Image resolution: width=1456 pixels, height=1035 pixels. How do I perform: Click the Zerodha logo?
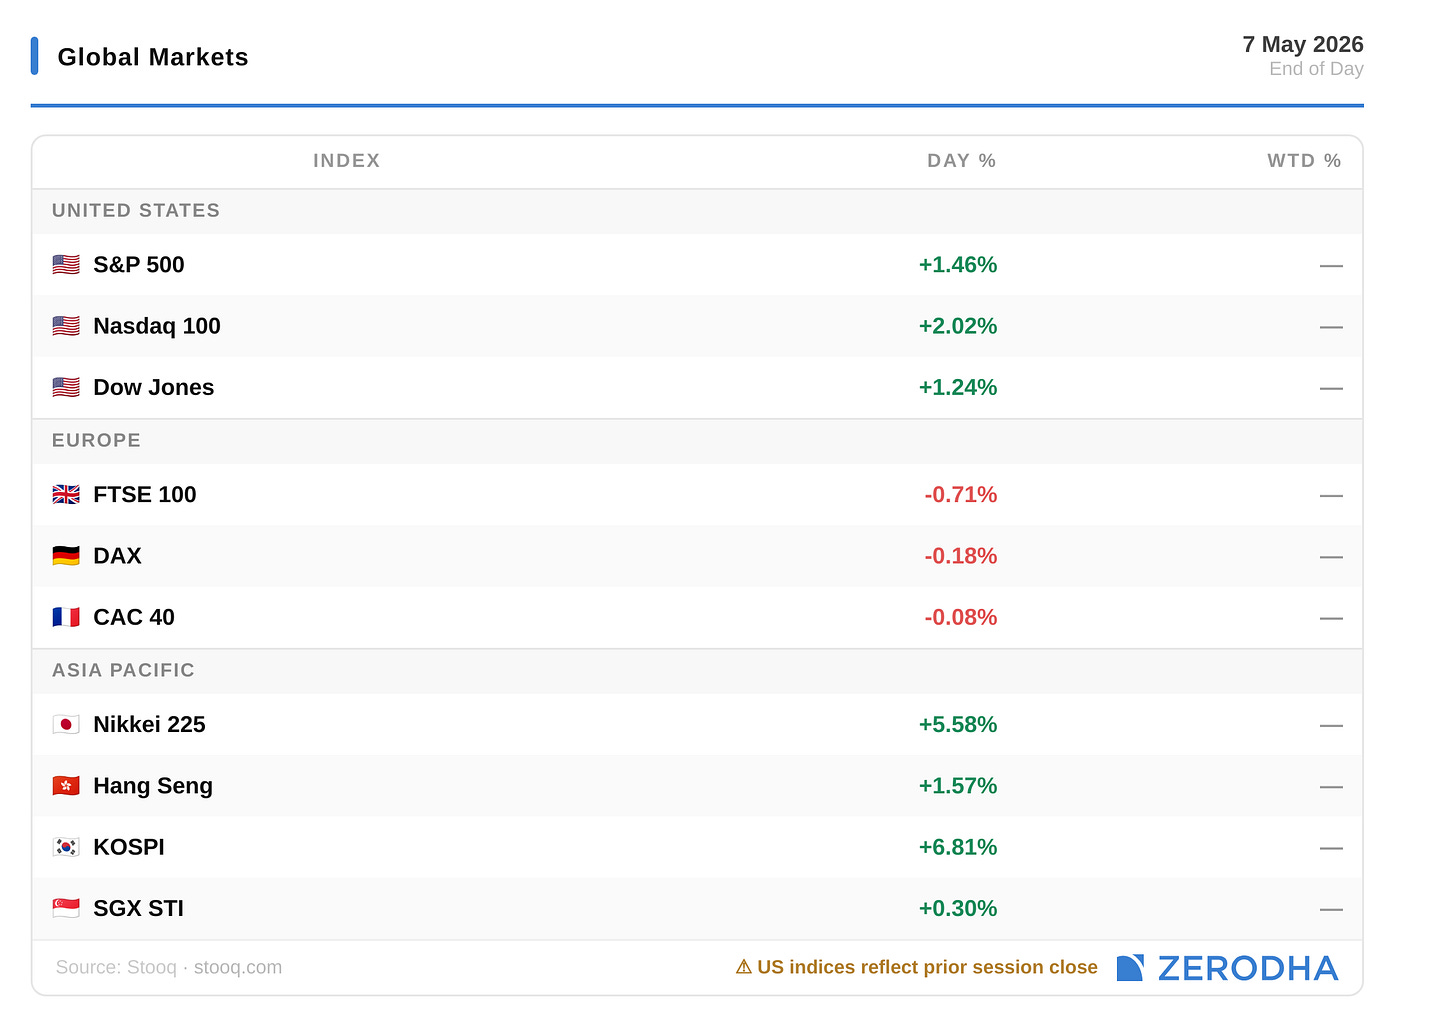(x=1227, y=968)
